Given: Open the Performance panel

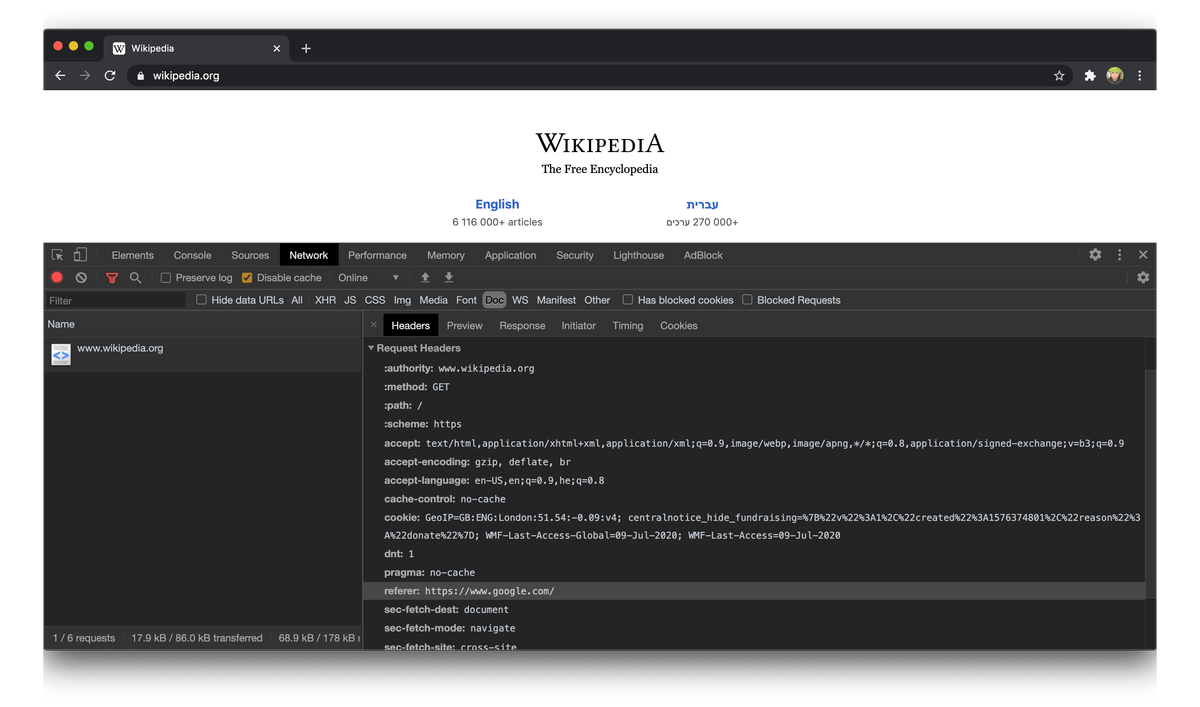Looking at the screenshot, I should [377, 255].
